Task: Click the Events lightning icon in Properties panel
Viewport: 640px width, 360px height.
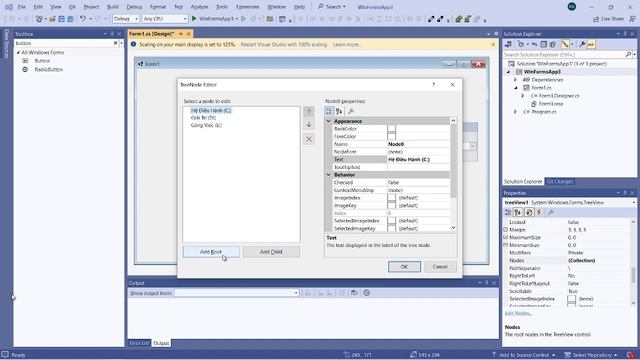Action: point(539,212)
